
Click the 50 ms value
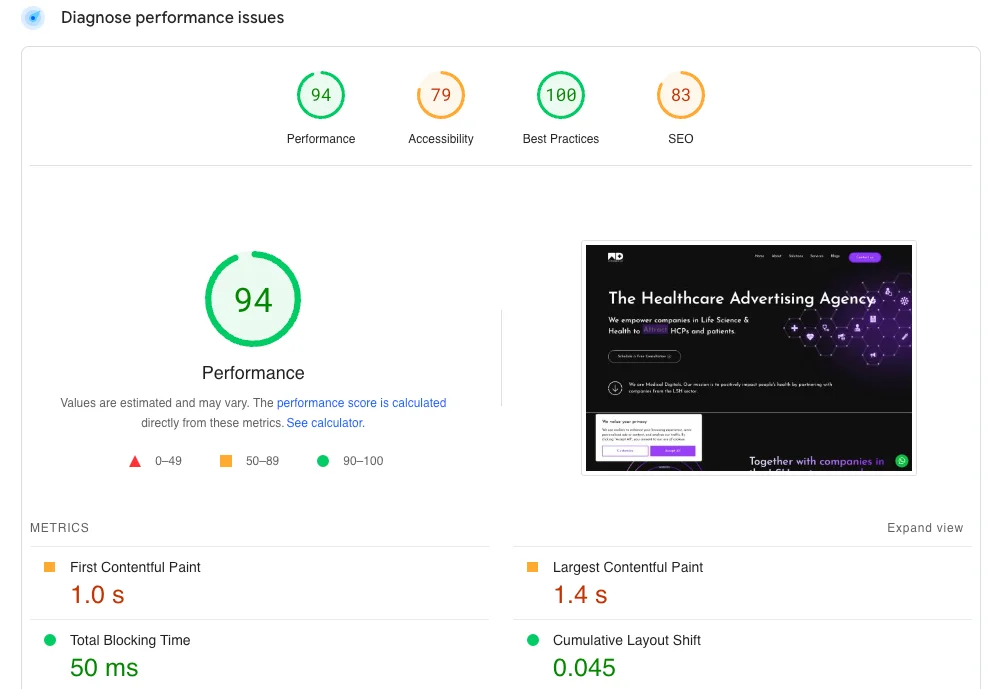click(x=104, y=668)
